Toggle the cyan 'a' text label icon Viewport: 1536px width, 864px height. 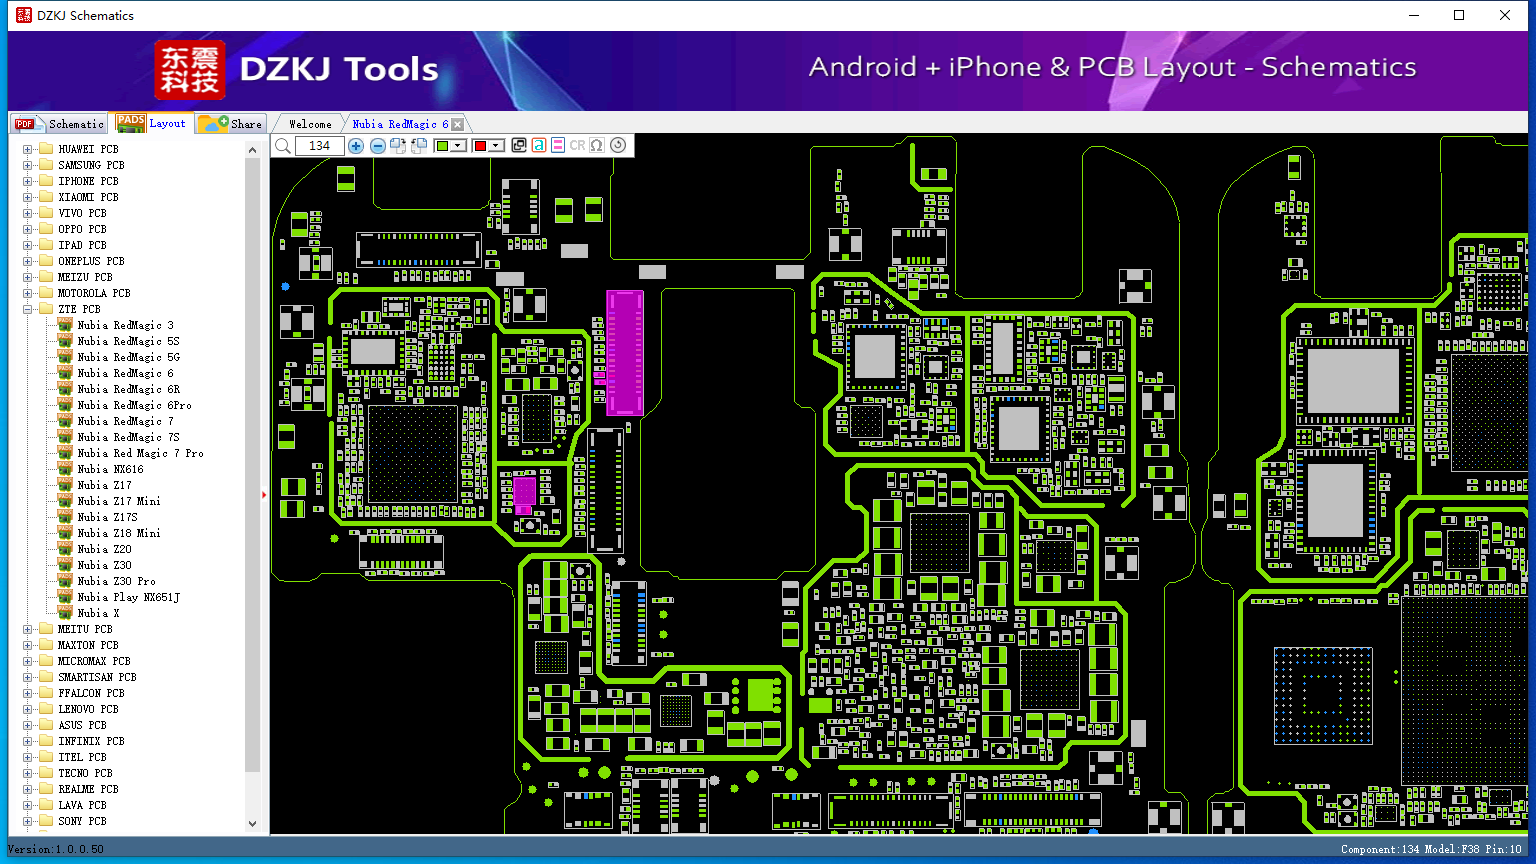[539, 146]
